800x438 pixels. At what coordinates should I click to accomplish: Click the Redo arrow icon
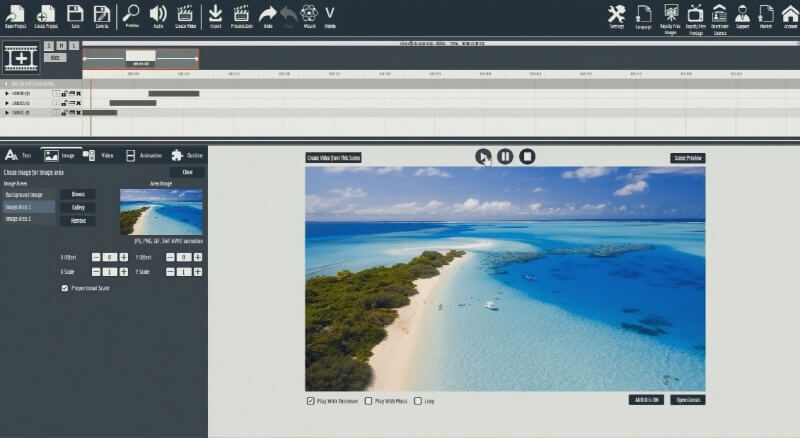point(267,16)
